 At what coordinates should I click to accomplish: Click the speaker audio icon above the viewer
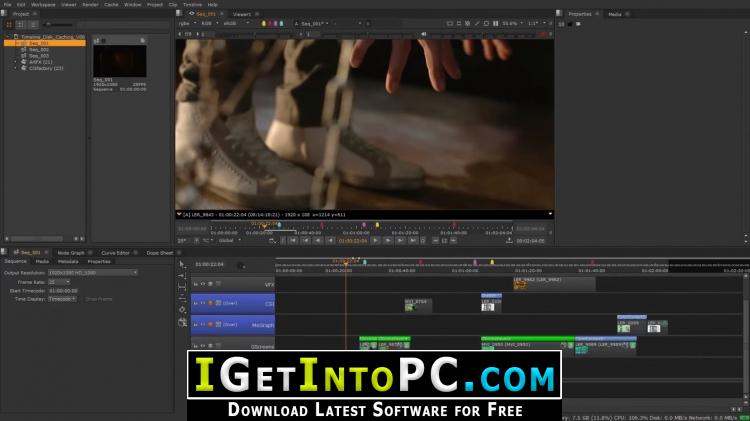click(x=423, y=34)
